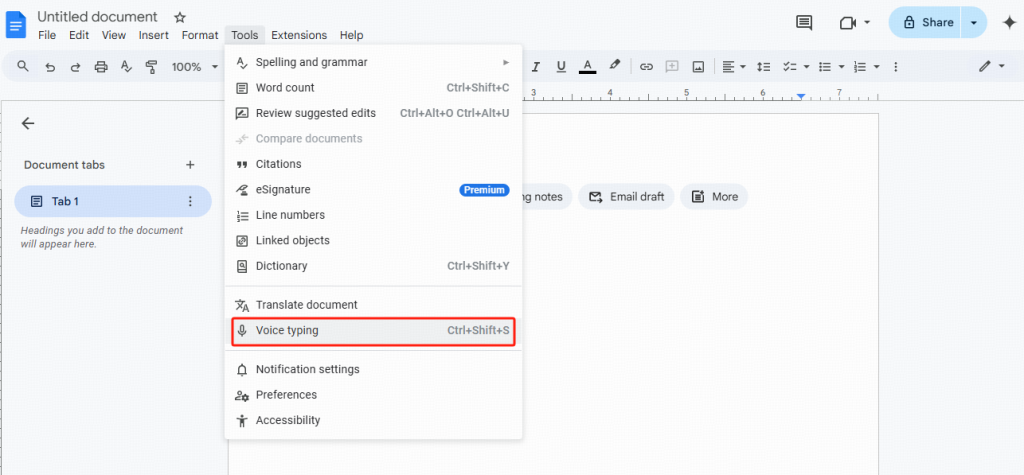Image resolution: width=1024 pixels, height=475 pixels.
Task: Close the open Tools menu
Action: tap(244, 35)
